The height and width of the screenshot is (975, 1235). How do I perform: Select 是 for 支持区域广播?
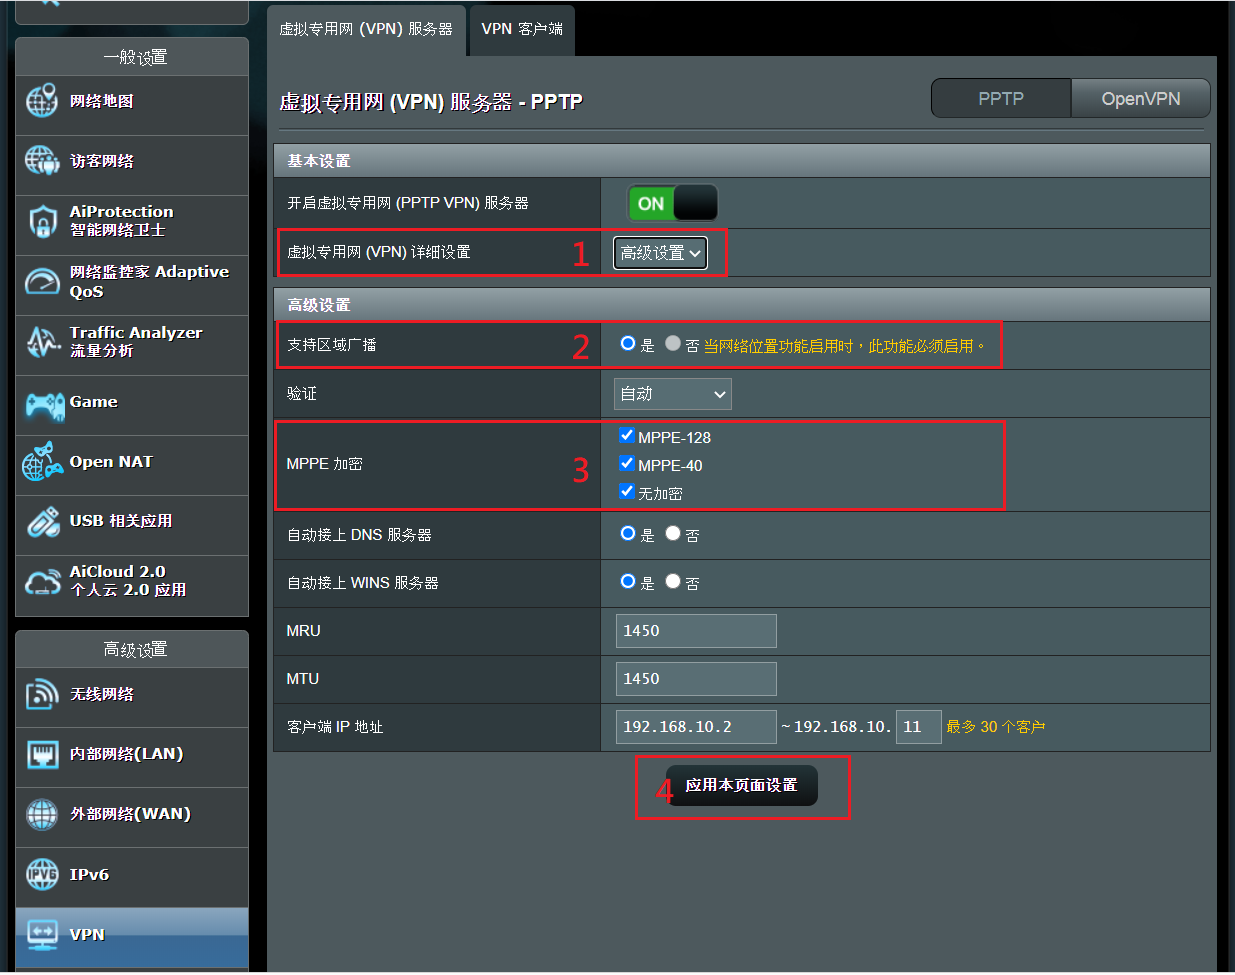[x=628, y=343]
